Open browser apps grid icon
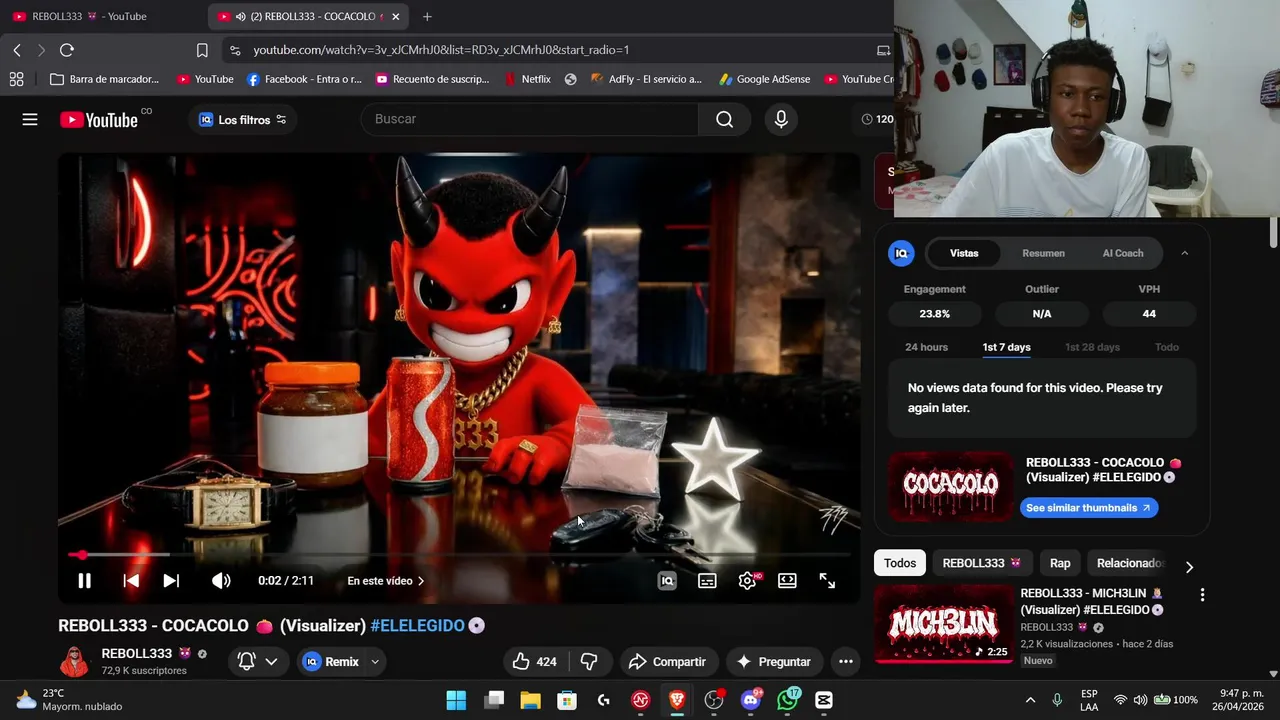This screenshot has height=720, width=1280. coord(16,79)
